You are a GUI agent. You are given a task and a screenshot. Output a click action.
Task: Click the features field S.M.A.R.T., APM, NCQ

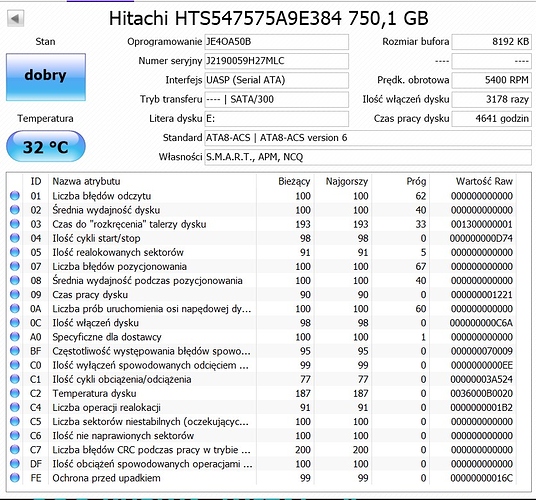[368, 157]
